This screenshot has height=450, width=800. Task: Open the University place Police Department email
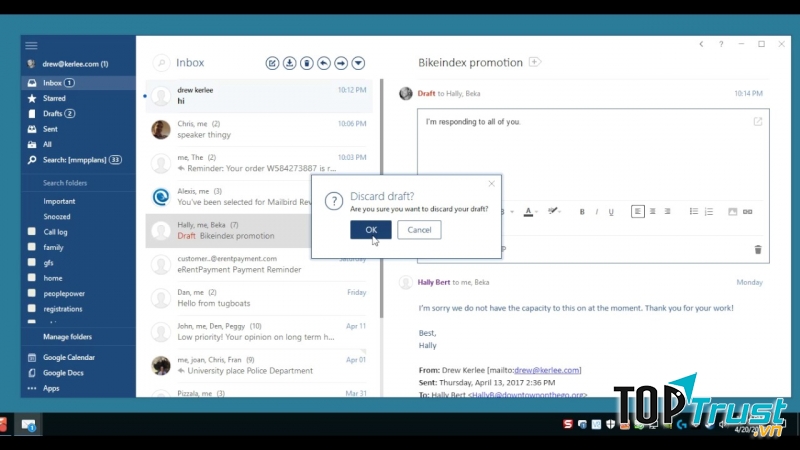pos(259,365)
